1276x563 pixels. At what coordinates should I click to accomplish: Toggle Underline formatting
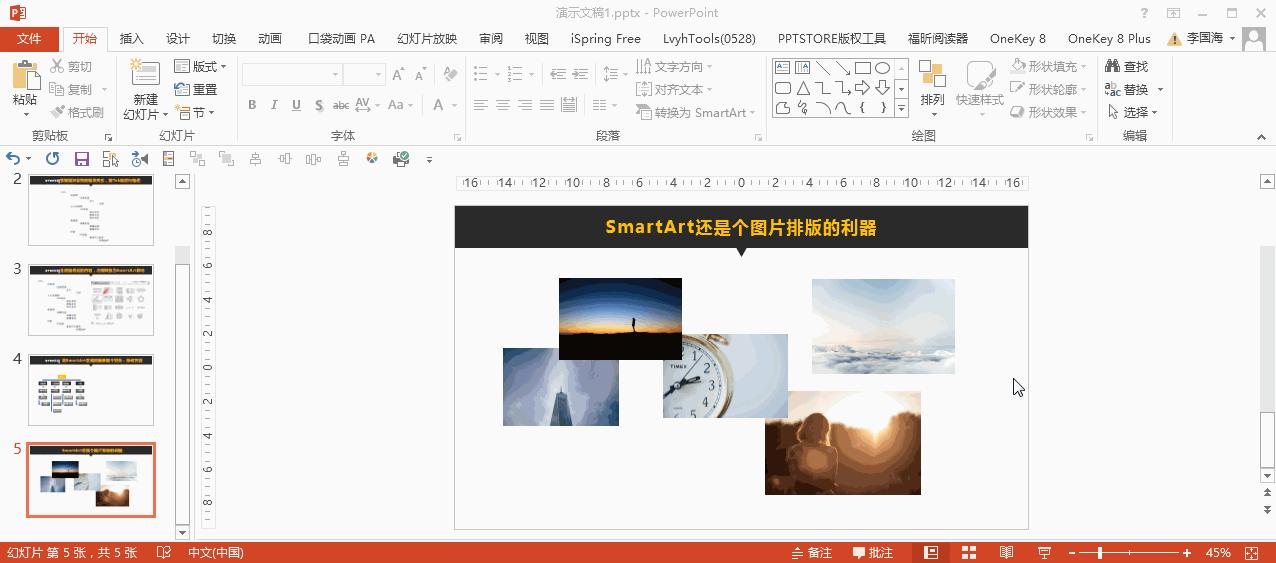tap(296, 105)
